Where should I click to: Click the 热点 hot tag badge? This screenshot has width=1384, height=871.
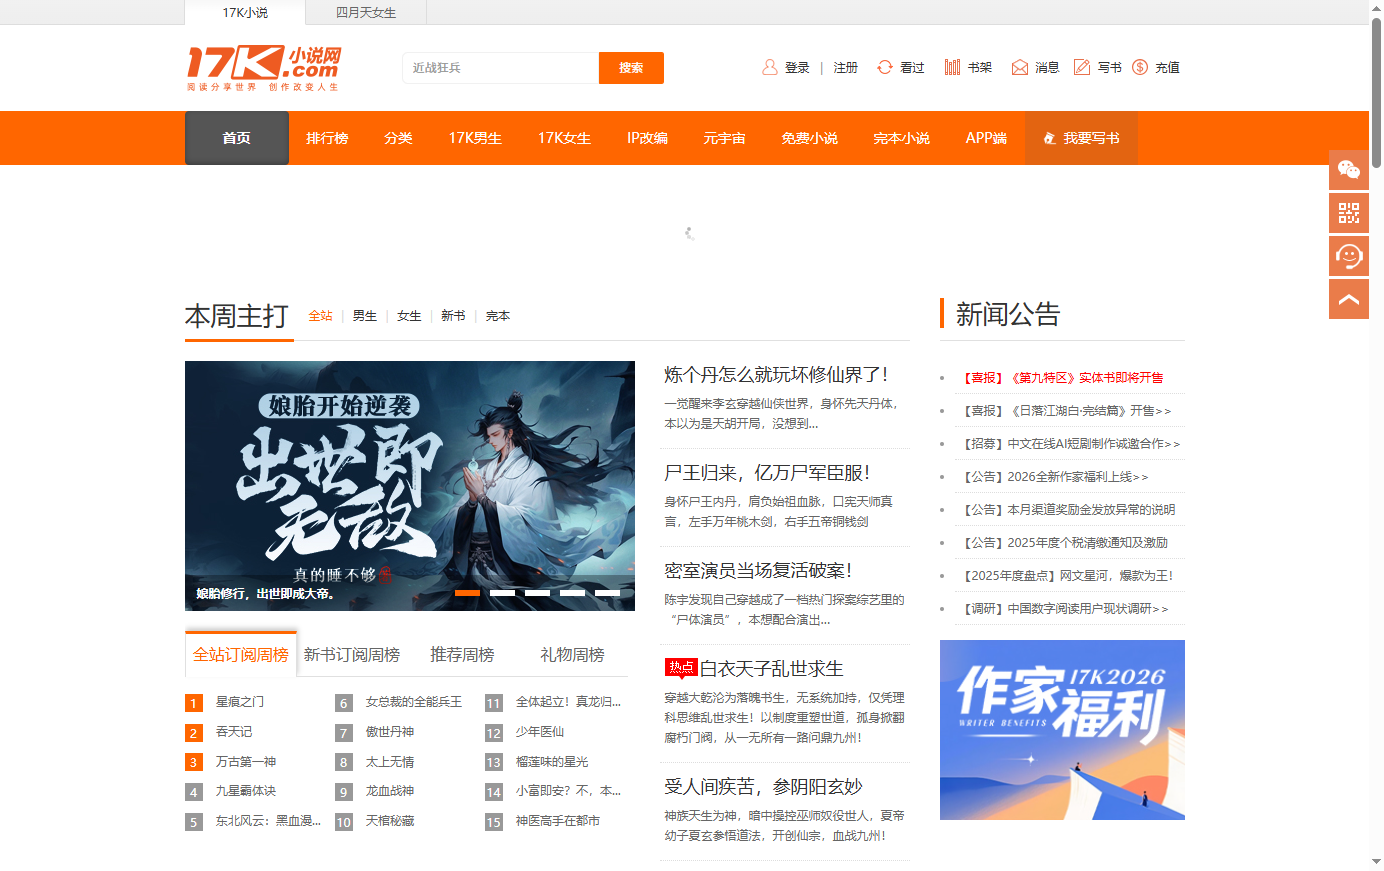pos(681,667)
